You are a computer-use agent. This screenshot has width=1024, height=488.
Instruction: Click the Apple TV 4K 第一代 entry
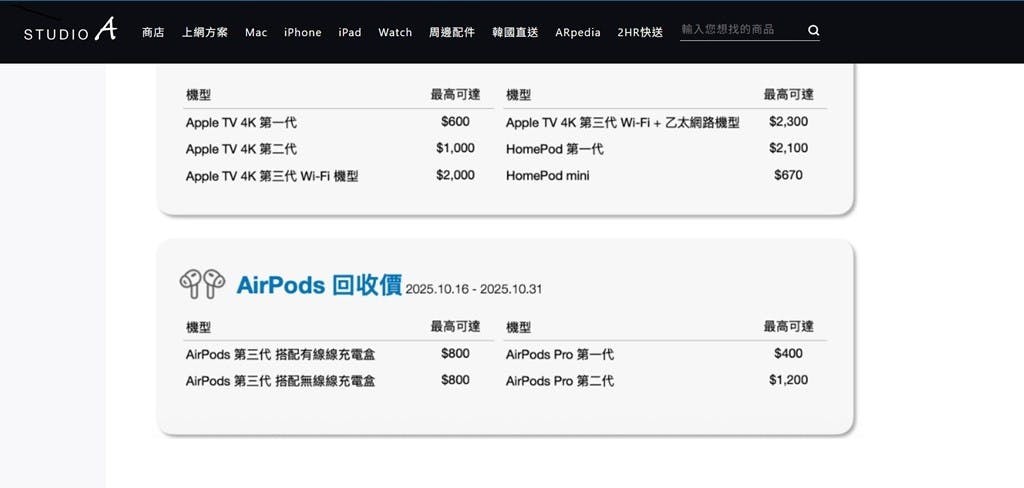tap(241, 123)
